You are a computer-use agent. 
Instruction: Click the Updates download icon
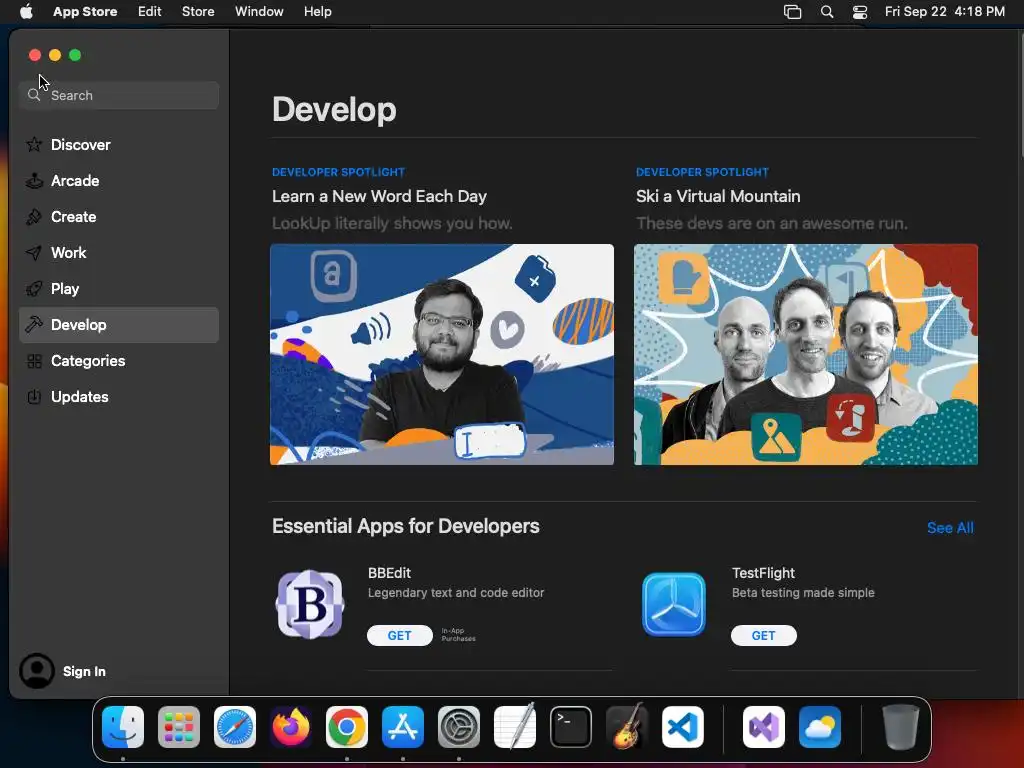click(34, 396)
